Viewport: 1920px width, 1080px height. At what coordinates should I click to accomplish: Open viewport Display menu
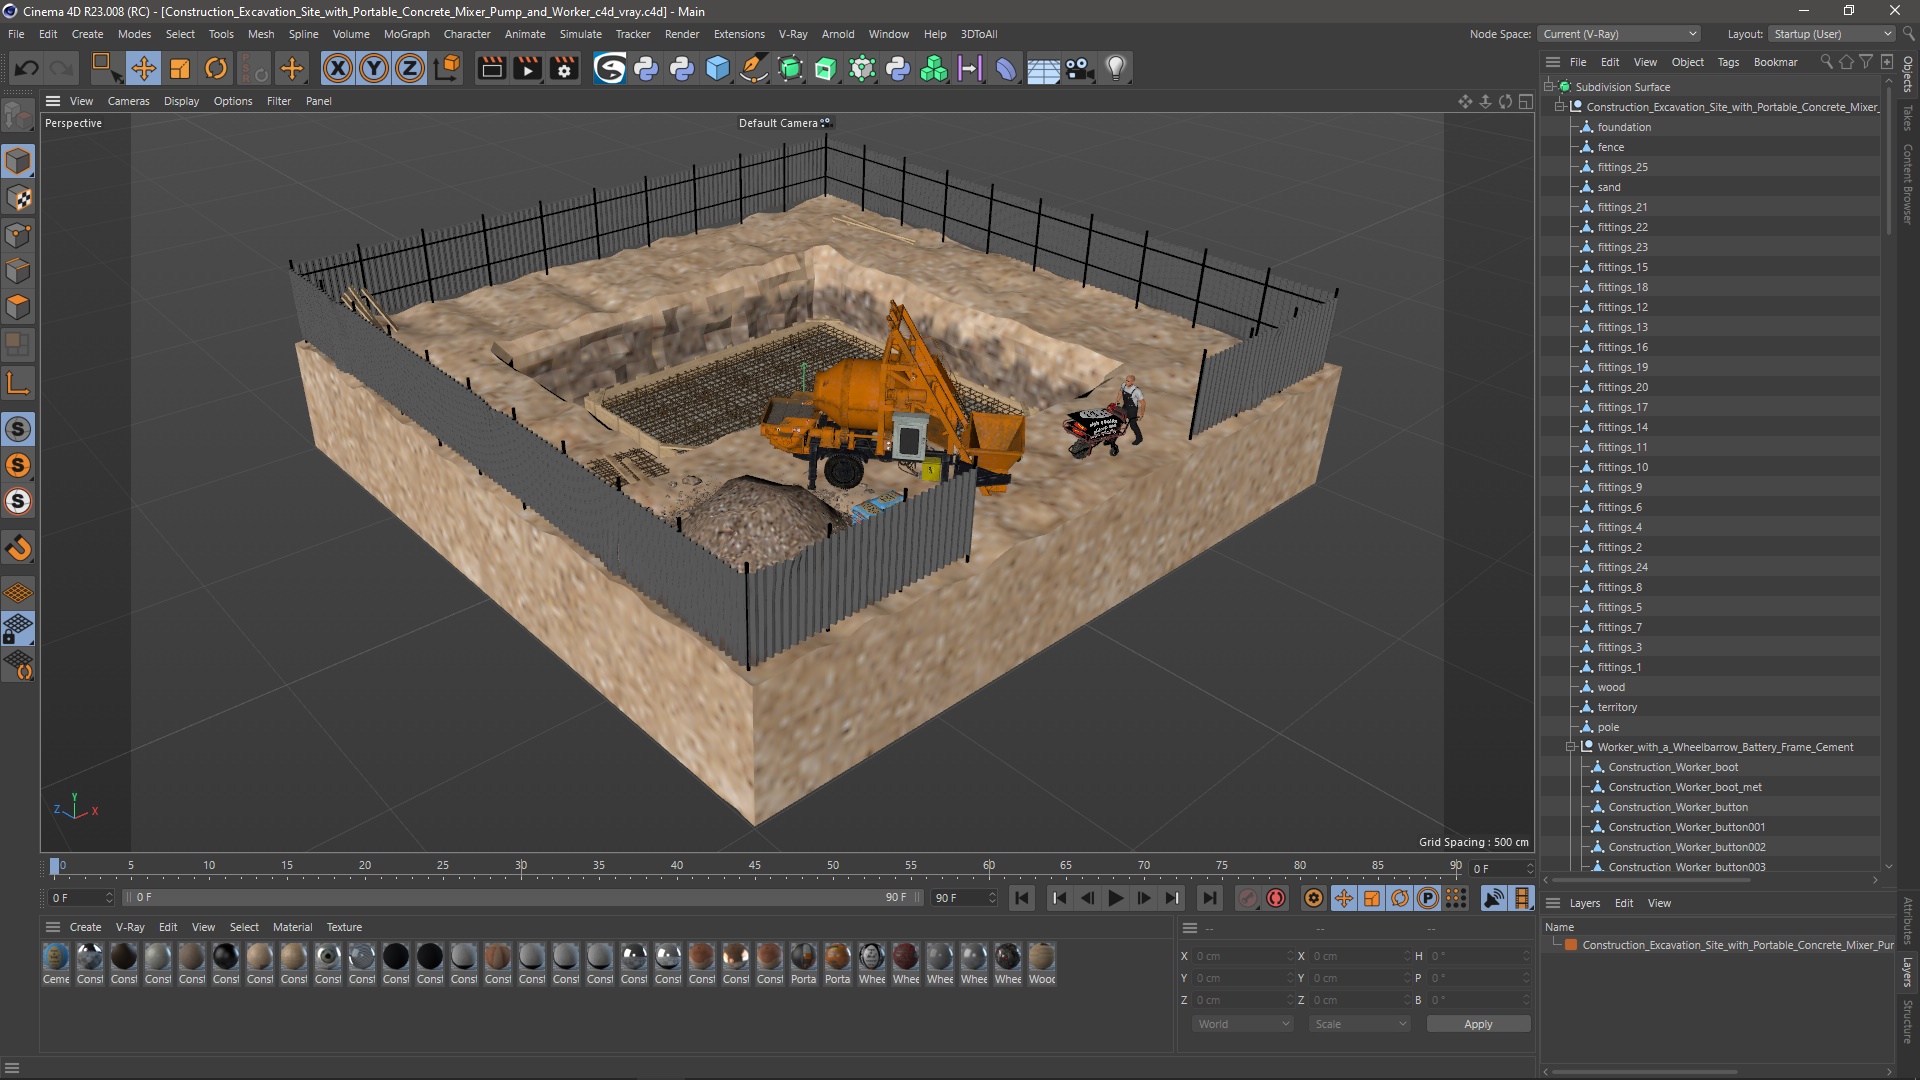pos(181,101)
